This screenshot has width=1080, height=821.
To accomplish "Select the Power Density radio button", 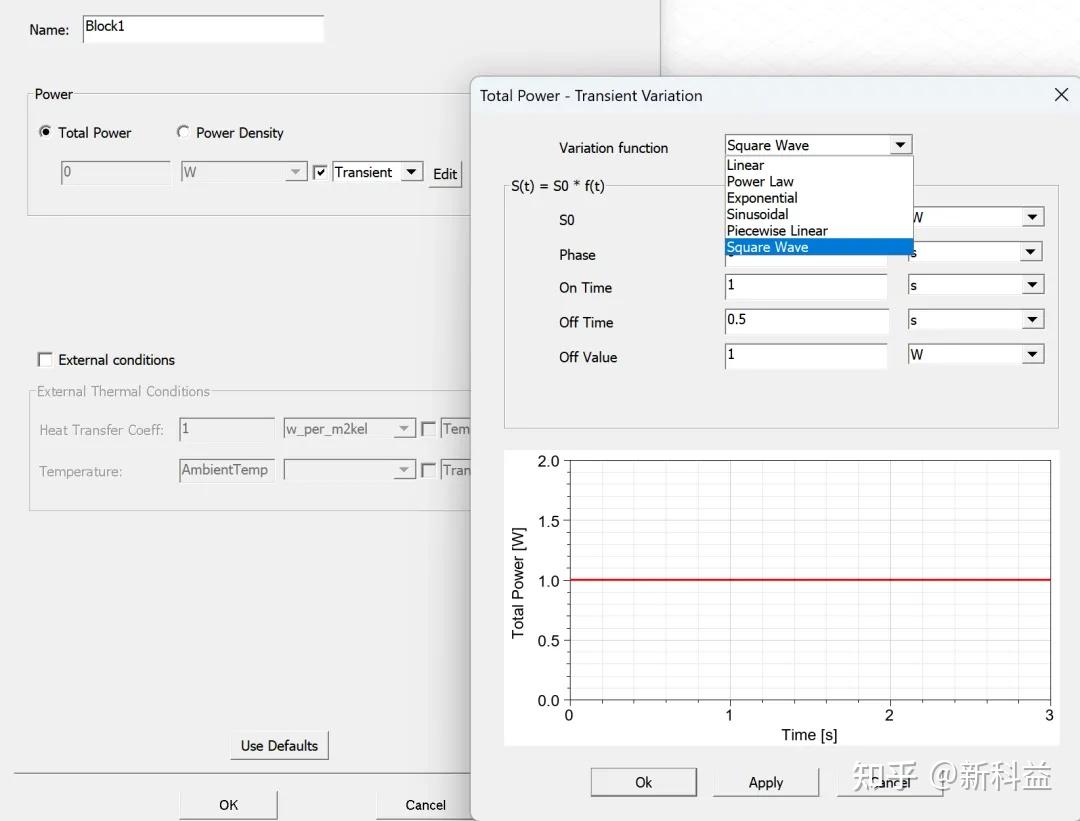I will tap(183, 132).
